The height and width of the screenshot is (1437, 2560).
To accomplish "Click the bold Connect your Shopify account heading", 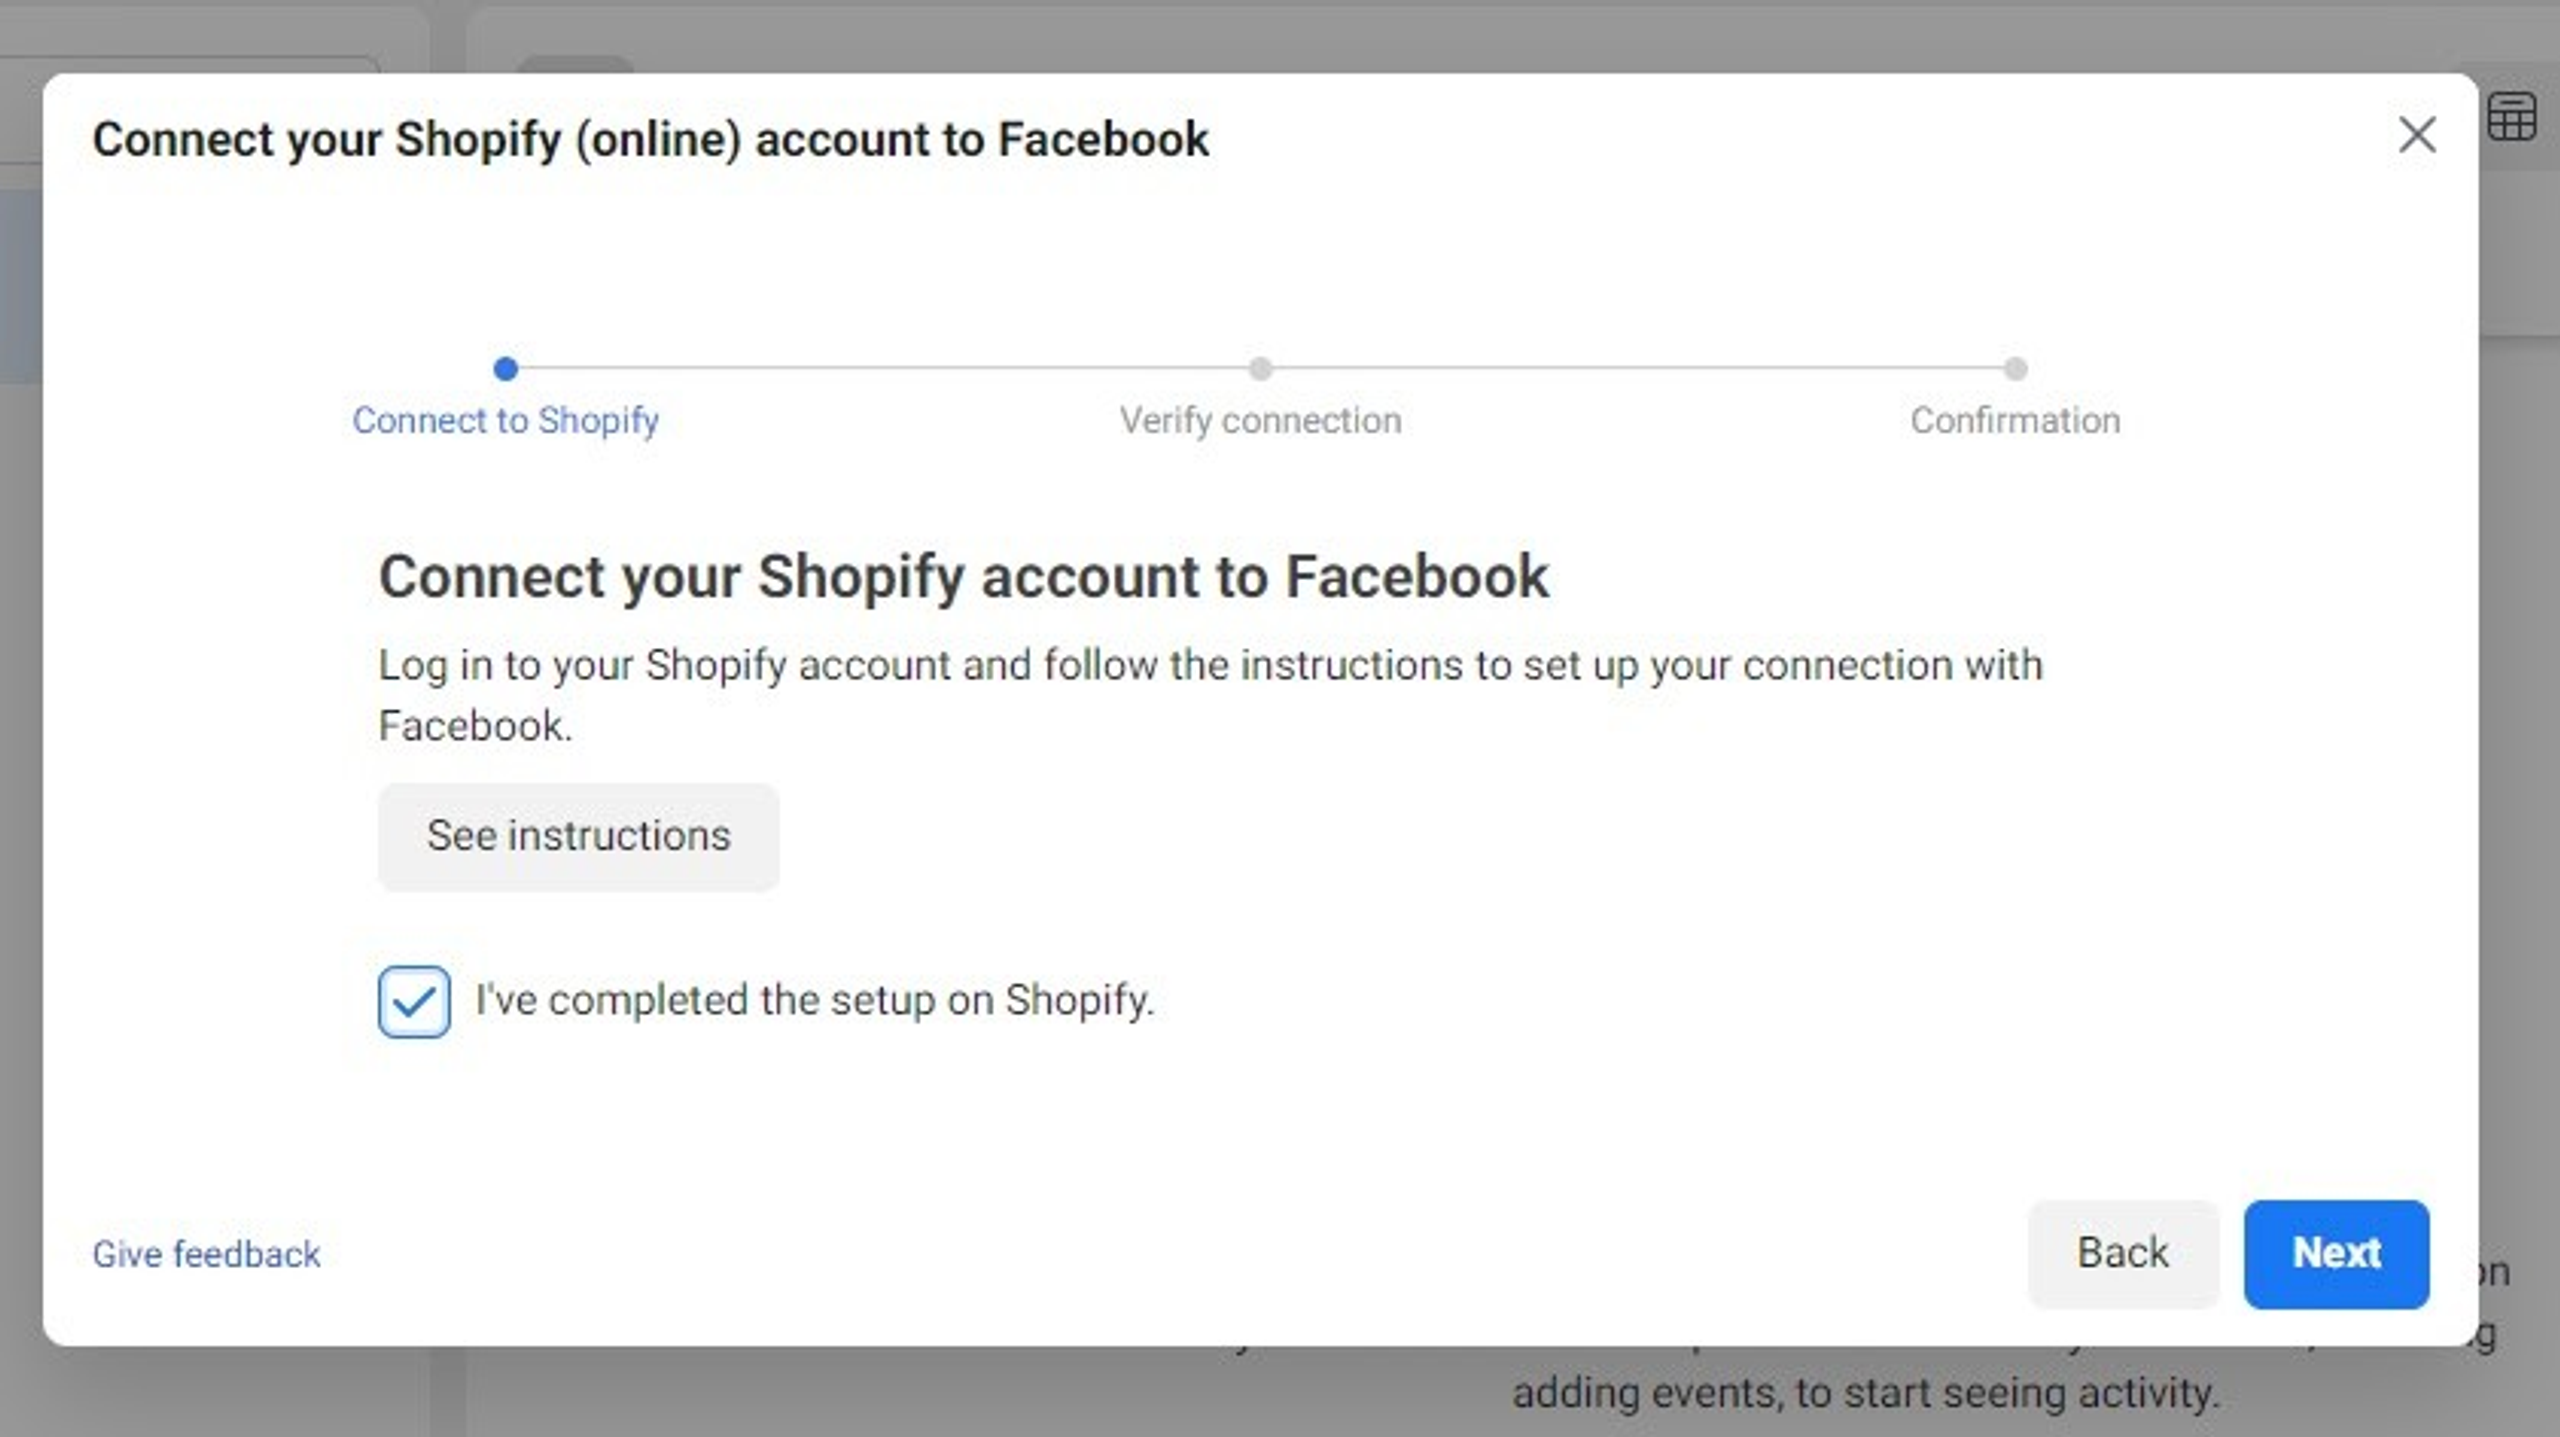I will coord(964,577).
